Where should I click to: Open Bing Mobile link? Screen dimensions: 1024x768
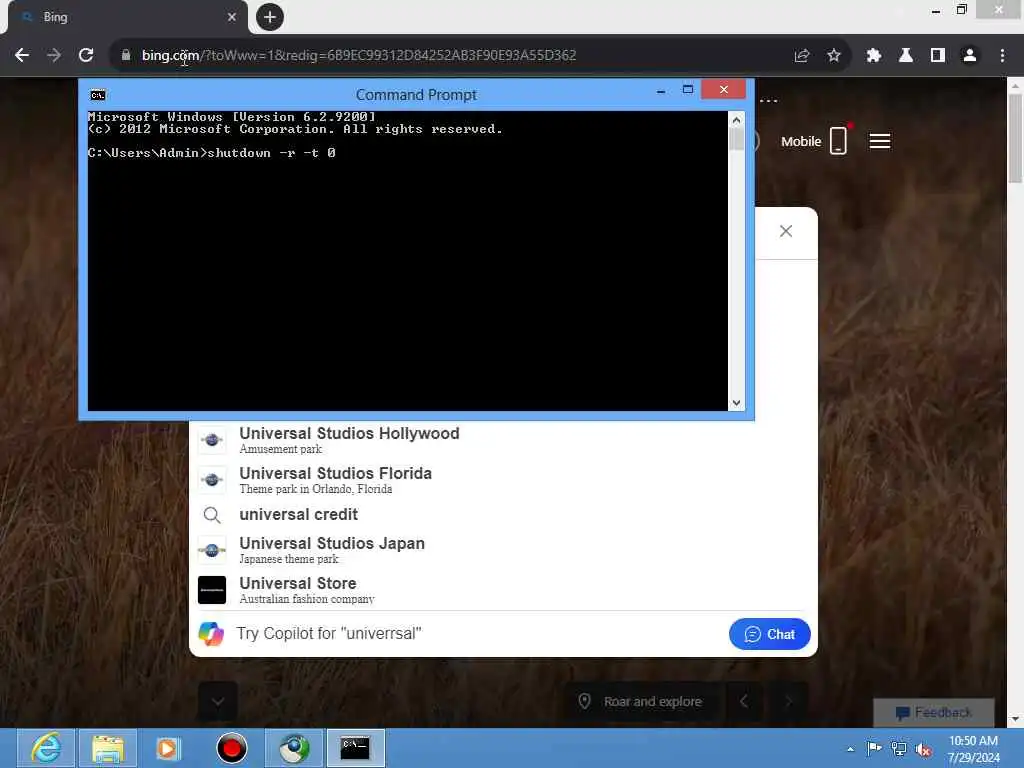801,142
